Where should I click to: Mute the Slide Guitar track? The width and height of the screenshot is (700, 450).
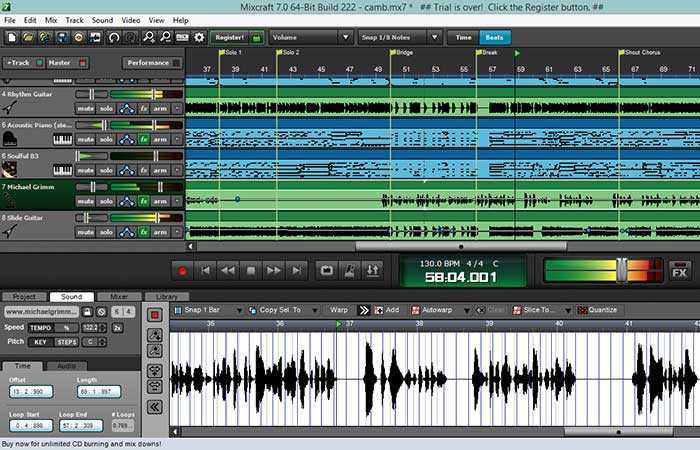click(x=85, y=232)
